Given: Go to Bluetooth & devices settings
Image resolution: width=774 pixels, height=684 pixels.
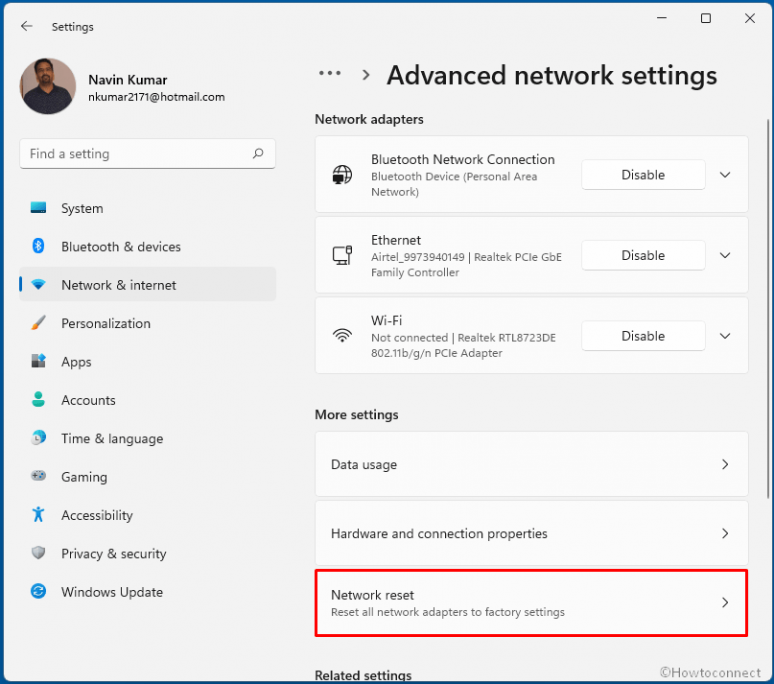Looking at the screenshot, I should [x=147, y=246].
